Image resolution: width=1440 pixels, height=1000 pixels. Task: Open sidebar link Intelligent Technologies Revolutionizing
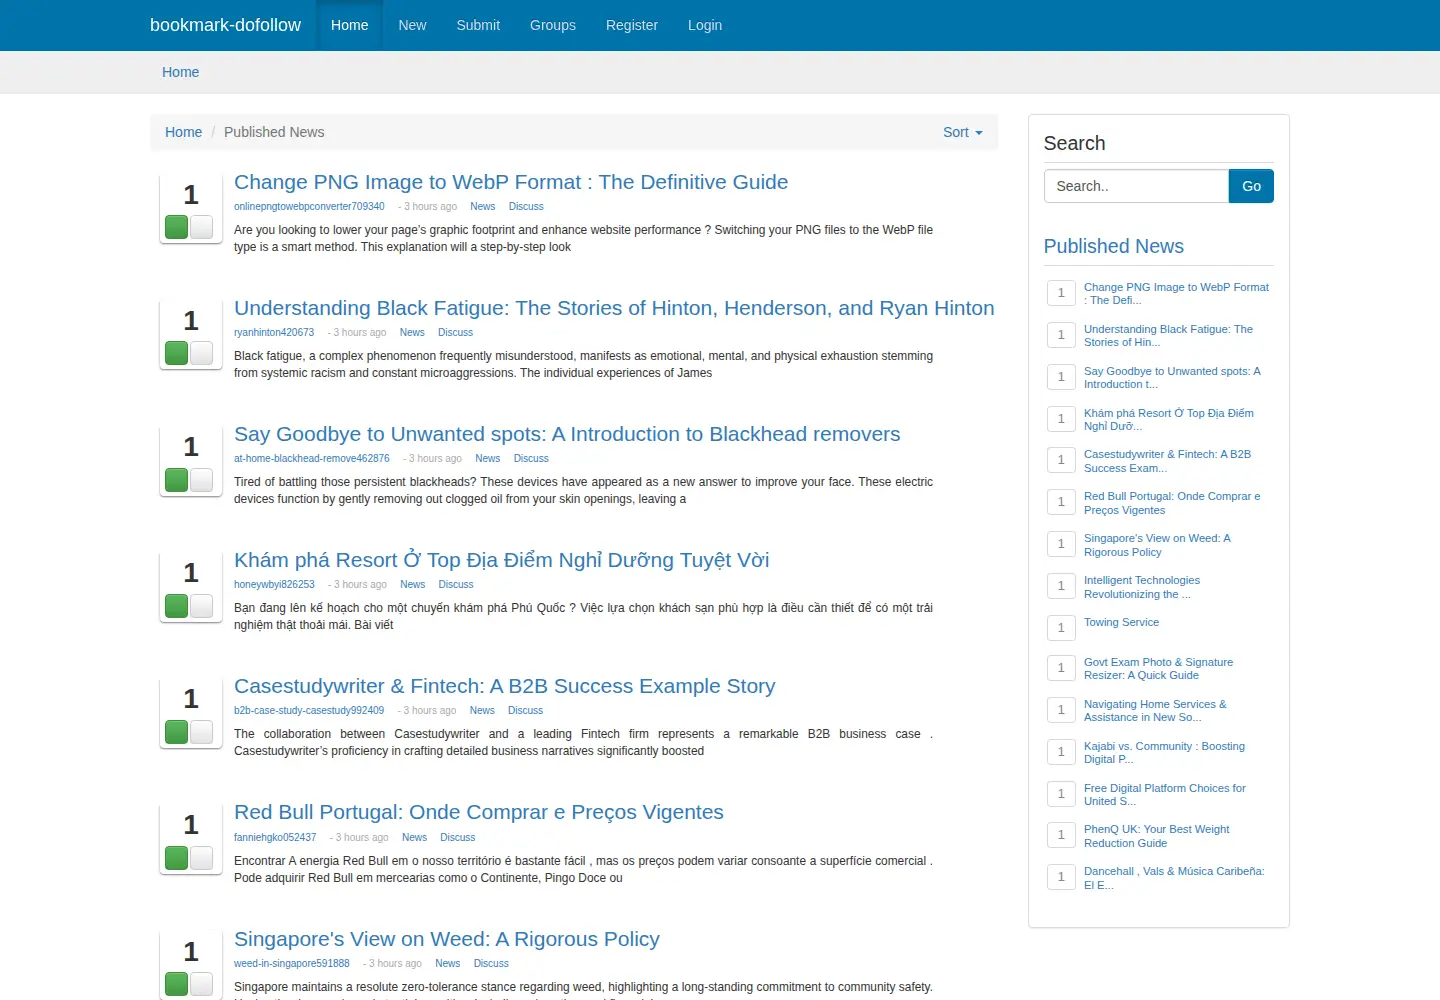pyautogui.click(x=1142, y=587)
